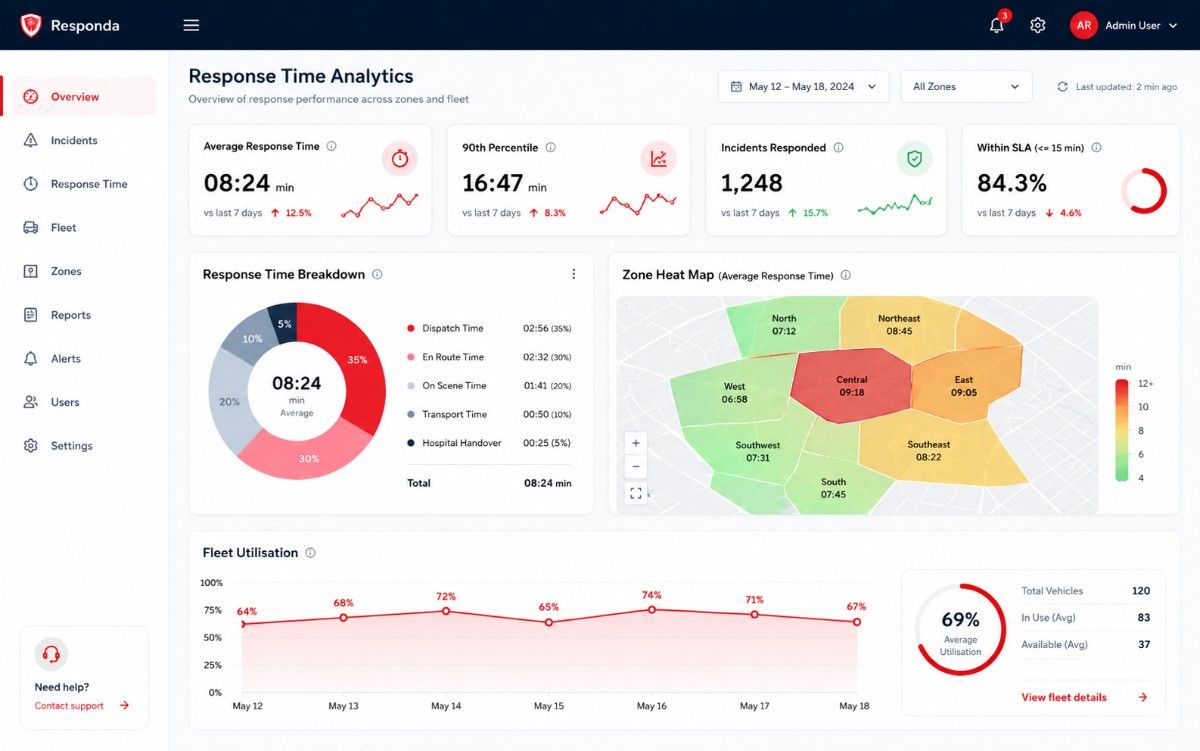Click the stopwatch icon on Average Response Time card
1200x751 pixels.
click(400, 158)
